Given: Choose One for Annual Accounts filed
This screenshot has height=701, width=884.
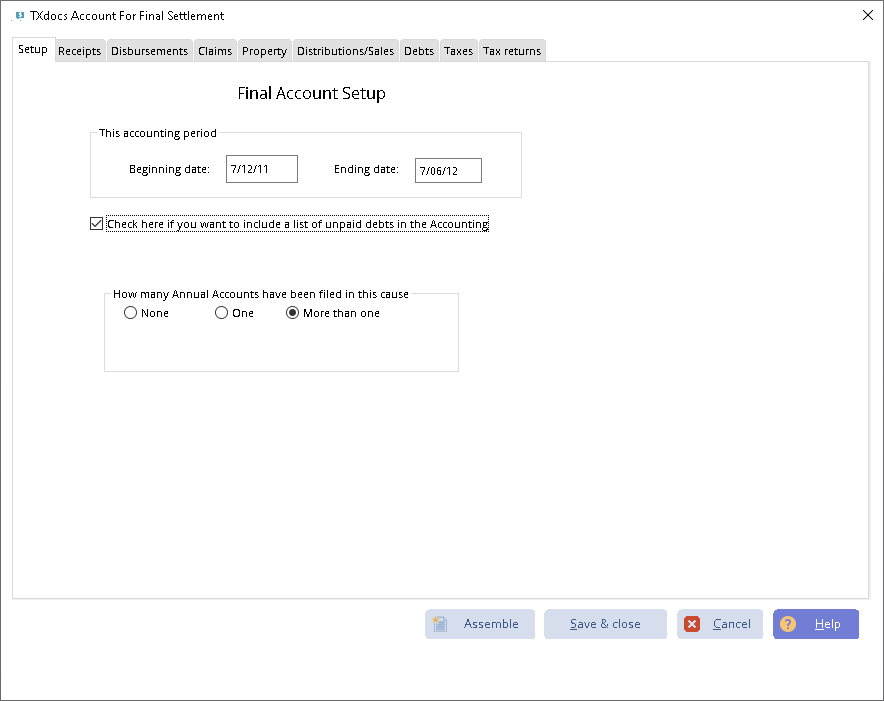Looking at the screenshot, I should pos(220,312).
